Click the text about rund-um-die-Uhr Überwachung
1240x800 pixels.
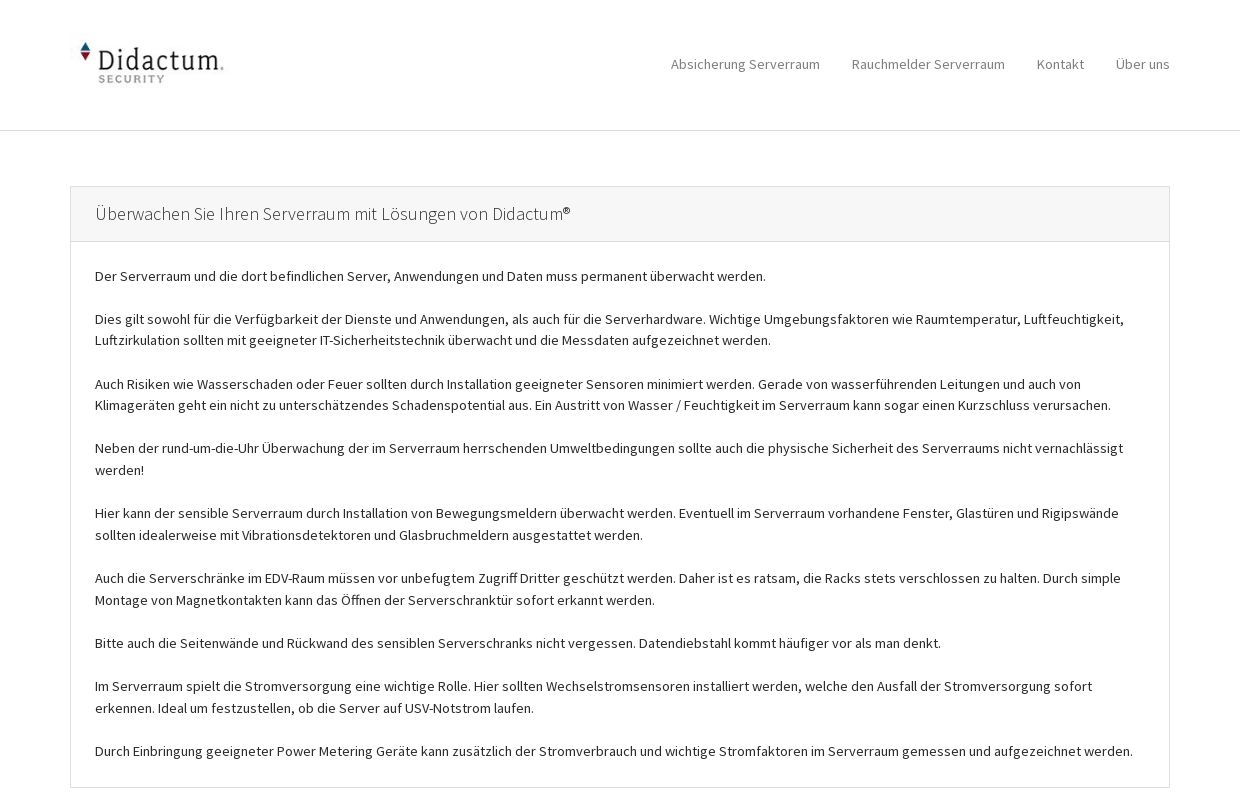[609, 459]
